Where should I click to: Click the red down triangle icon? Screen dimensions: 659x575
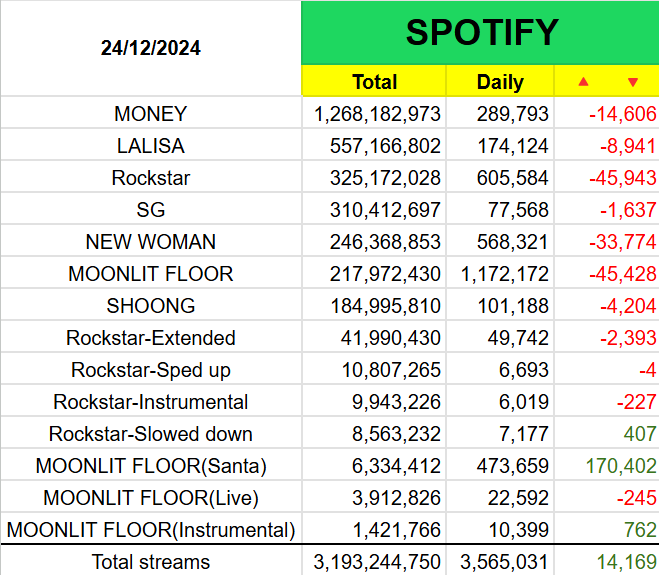coord(633,82)
